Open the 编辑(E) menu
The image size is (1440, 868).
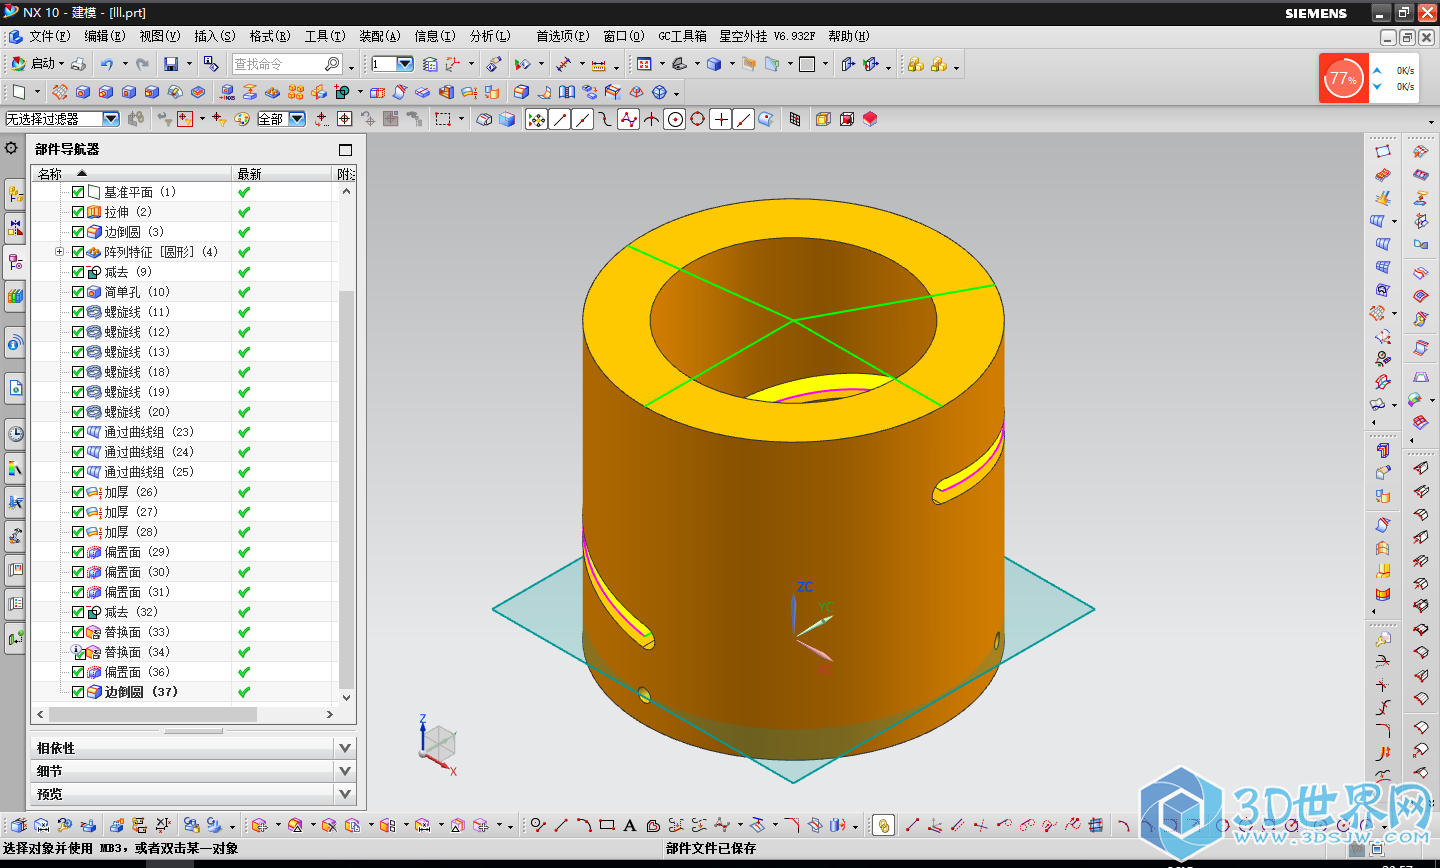pyautogui.click(x=104, y=36)
